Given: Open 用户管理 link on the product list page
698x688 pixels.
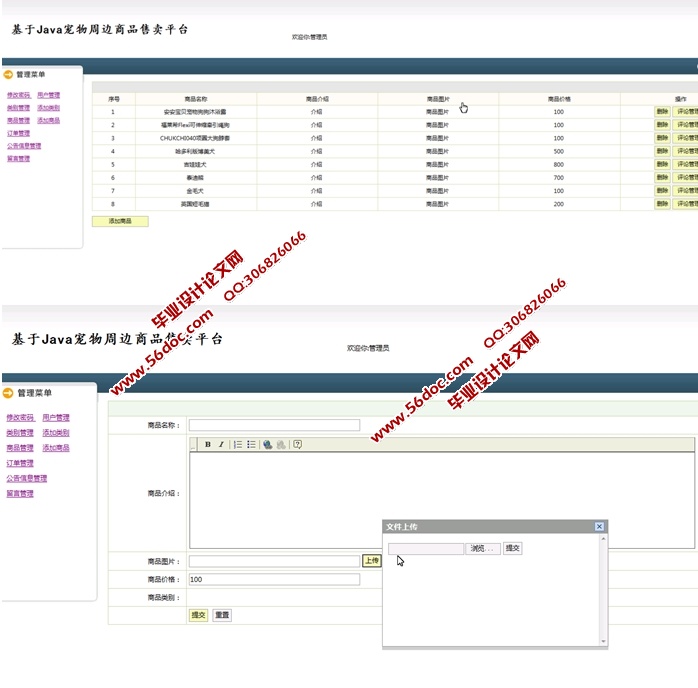Looking at the screenshot, I should pos(49,95).
